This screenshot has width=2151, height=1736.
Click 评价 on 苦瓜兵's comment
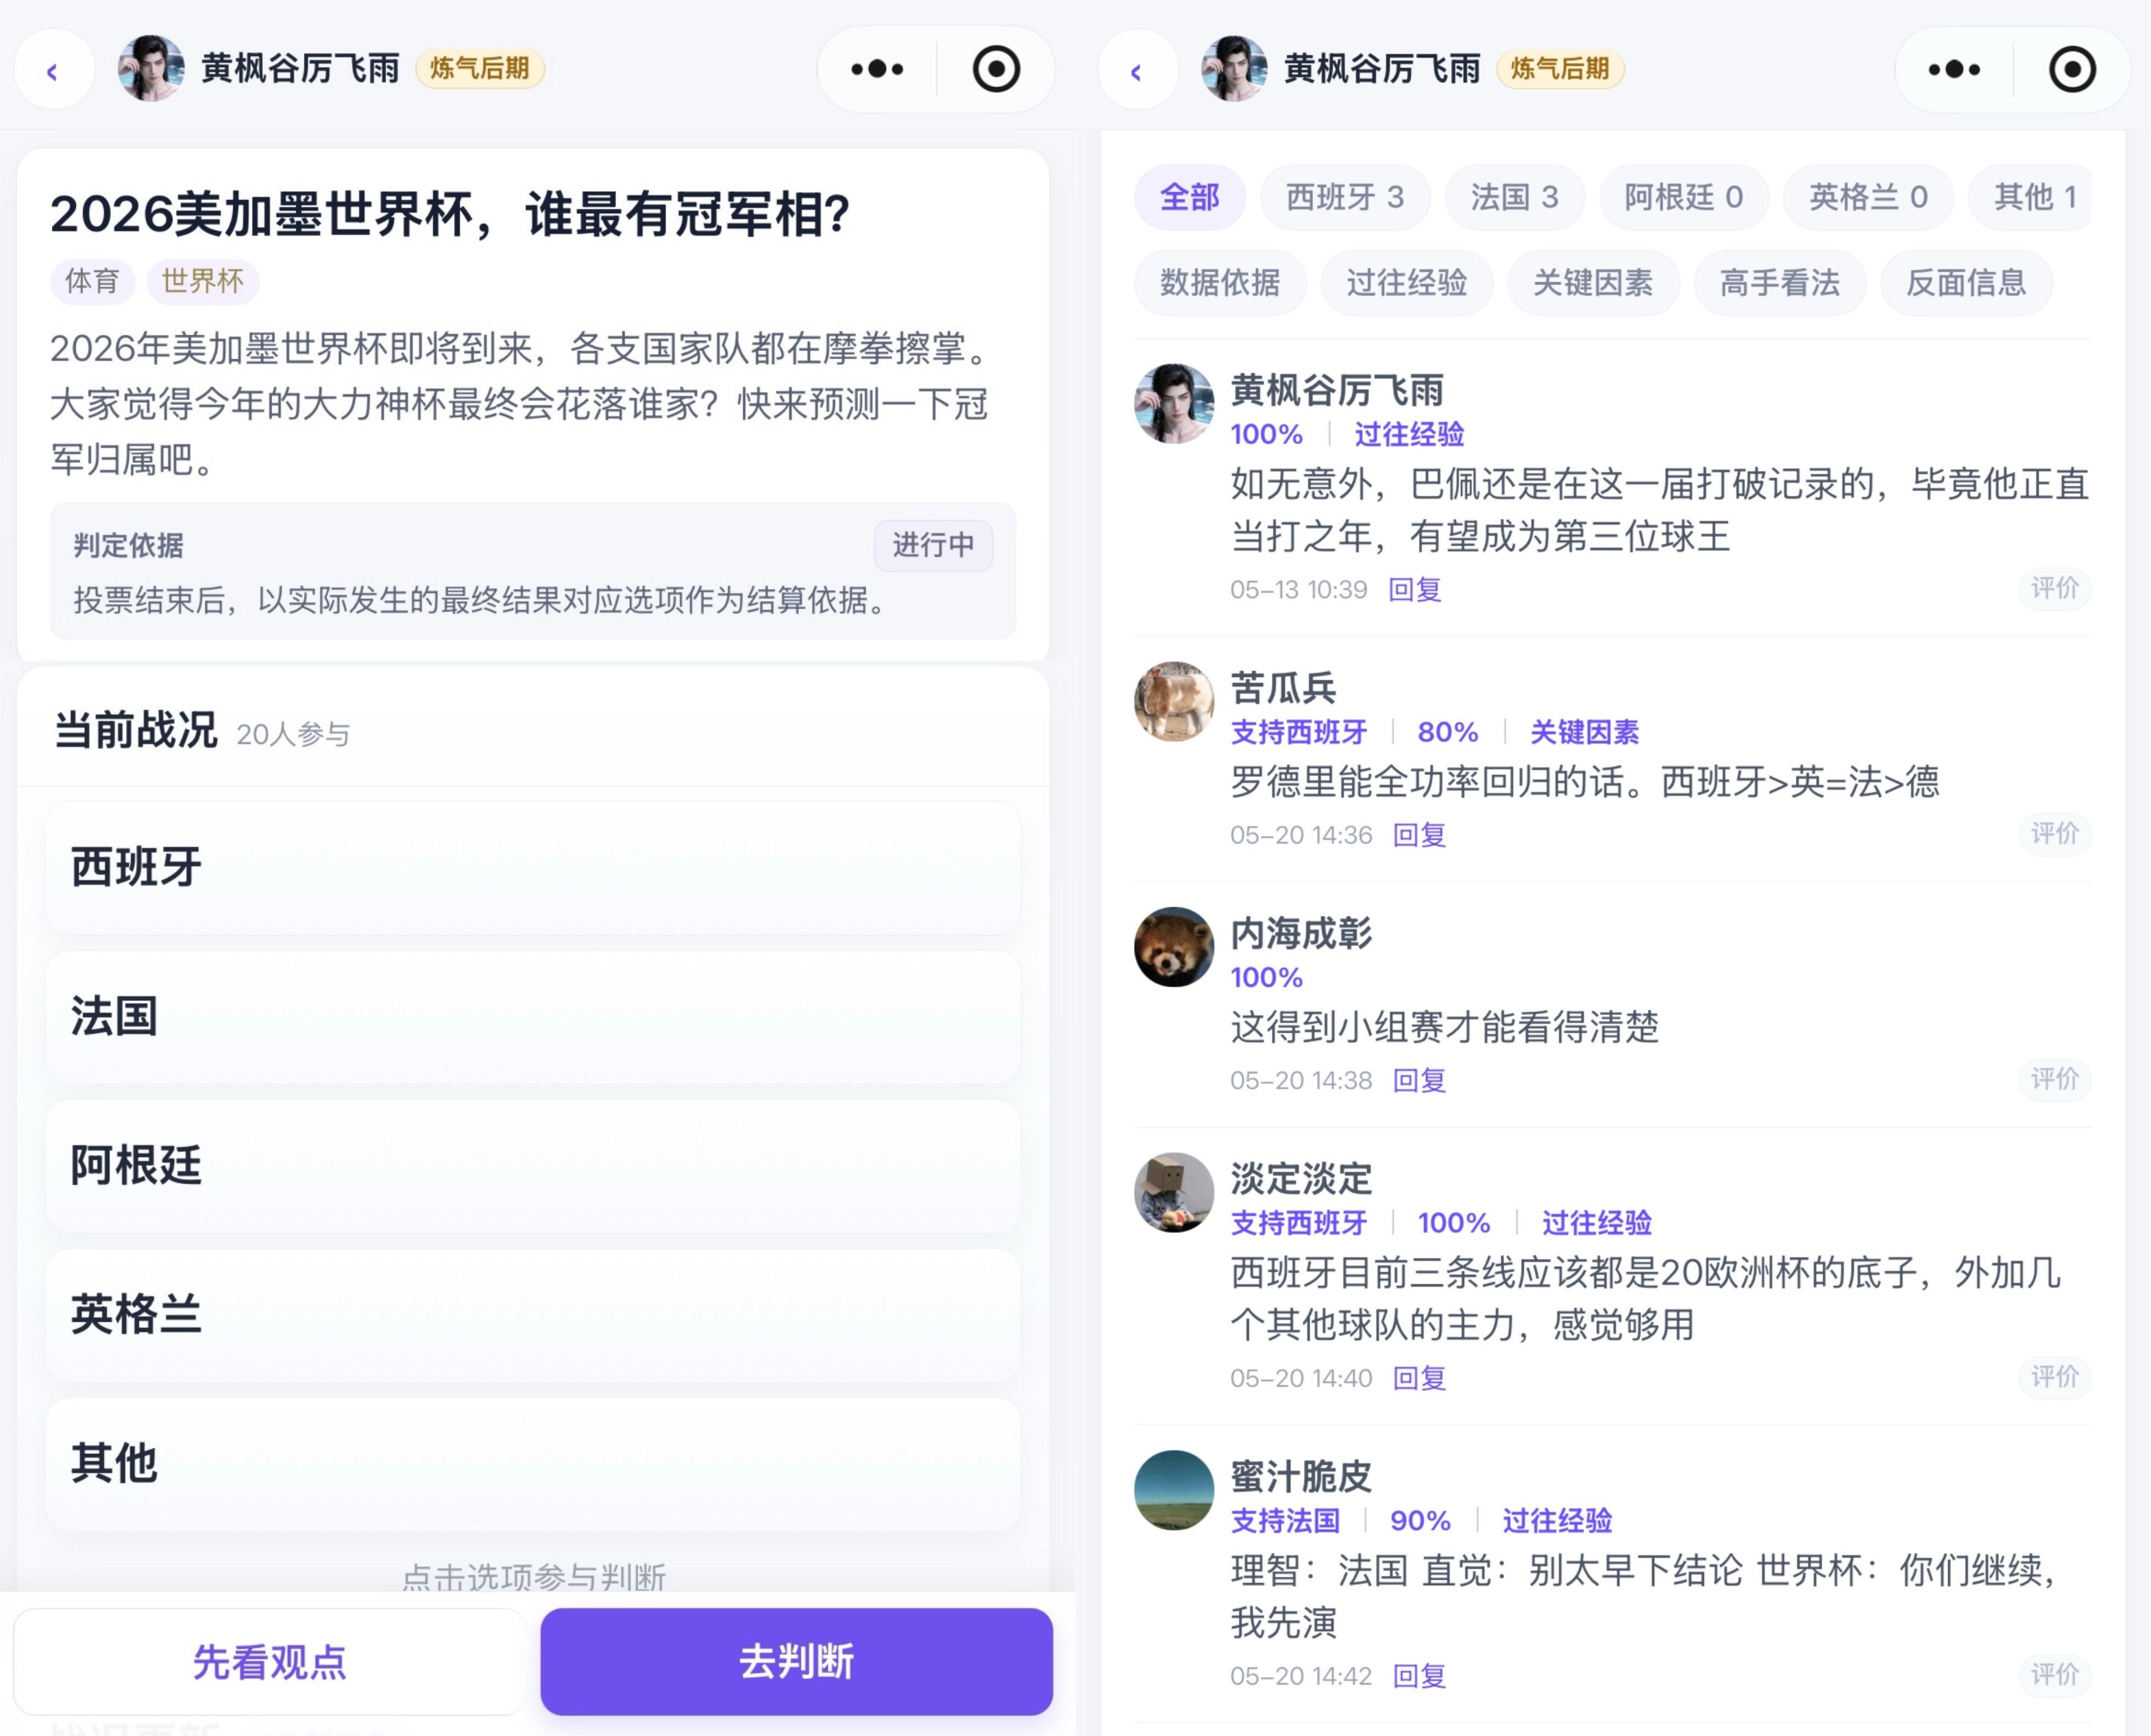[x=2055, y=833]
